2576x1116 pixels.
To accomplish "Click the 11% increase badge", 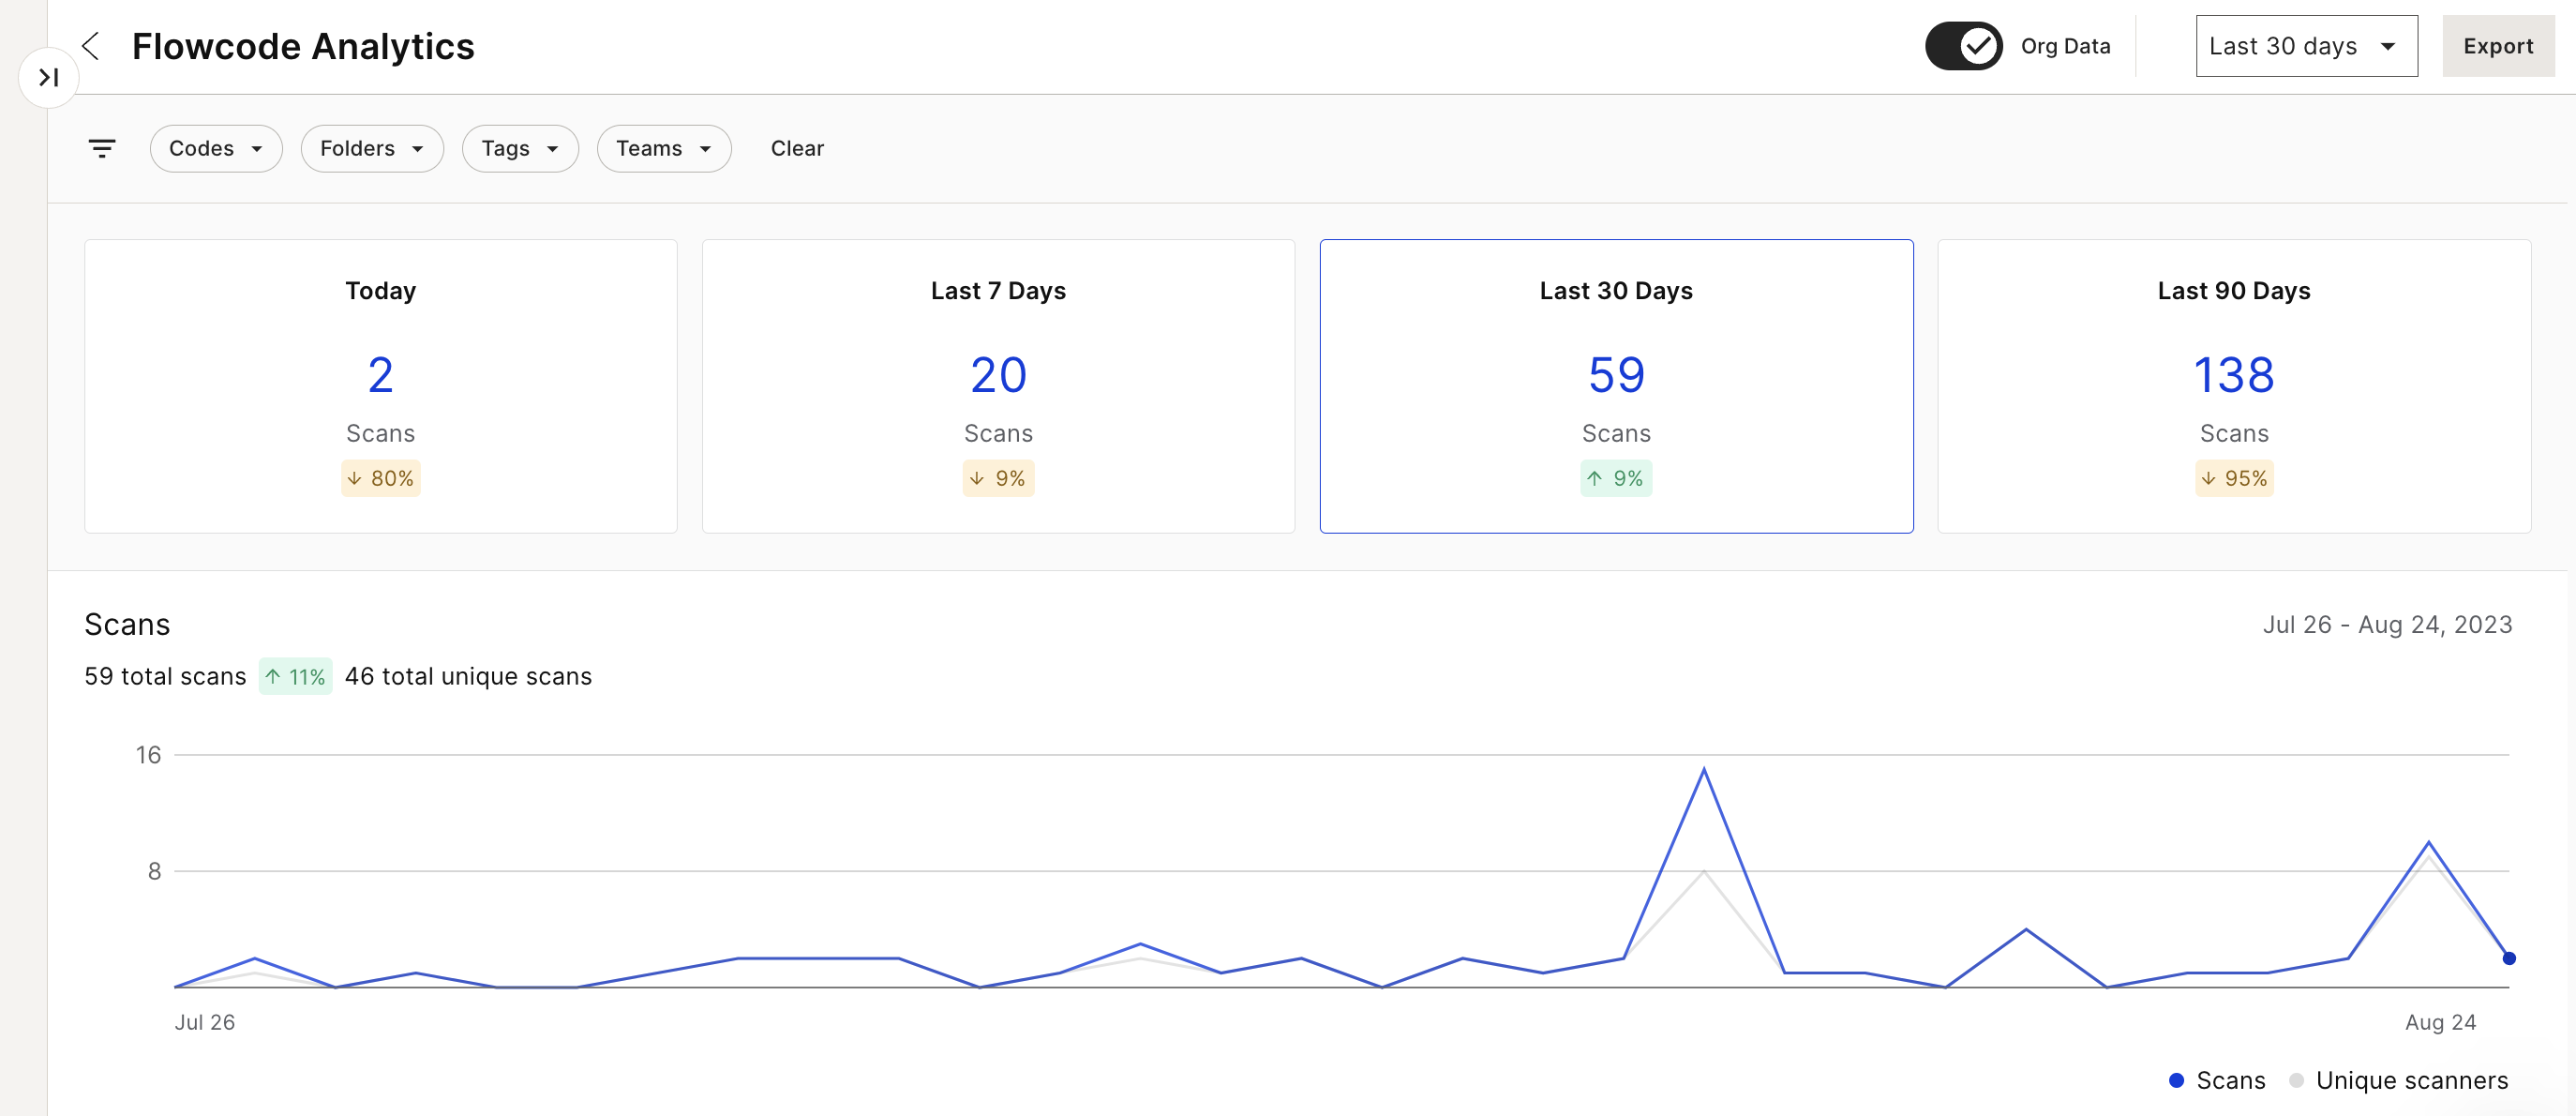I will (x=295, y=677).
